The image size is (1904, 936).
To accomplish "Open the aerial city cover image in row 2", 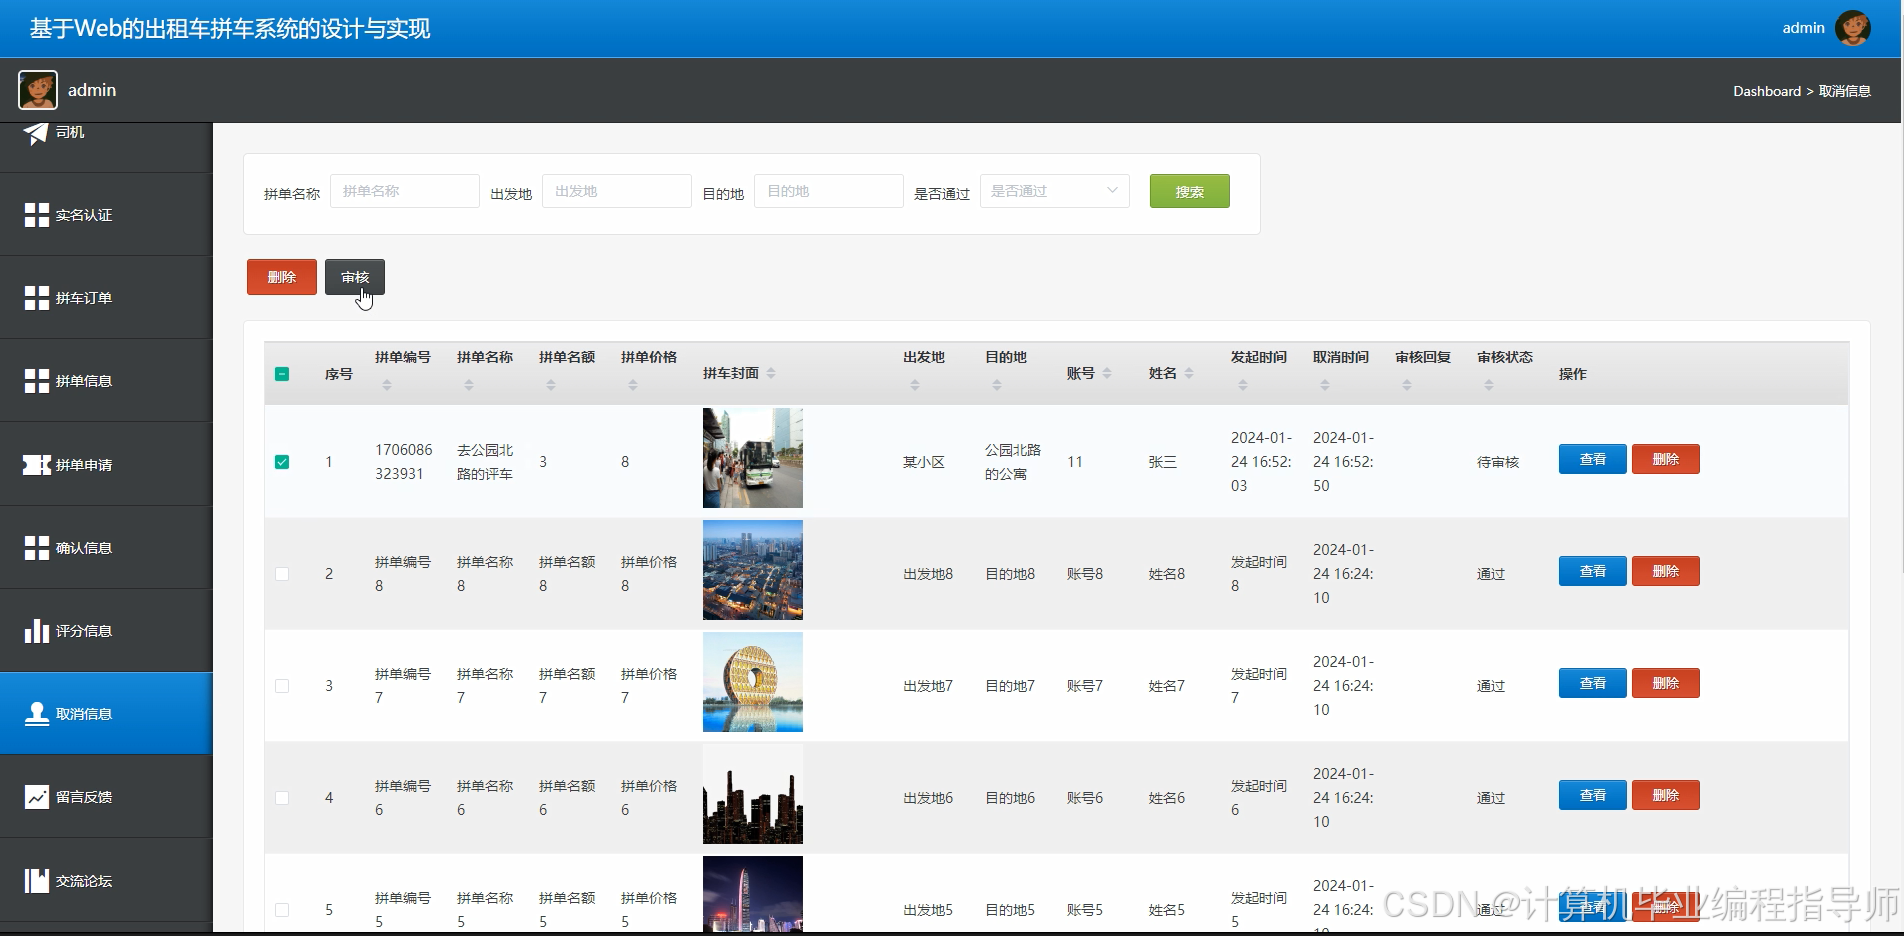I will 753,570.
